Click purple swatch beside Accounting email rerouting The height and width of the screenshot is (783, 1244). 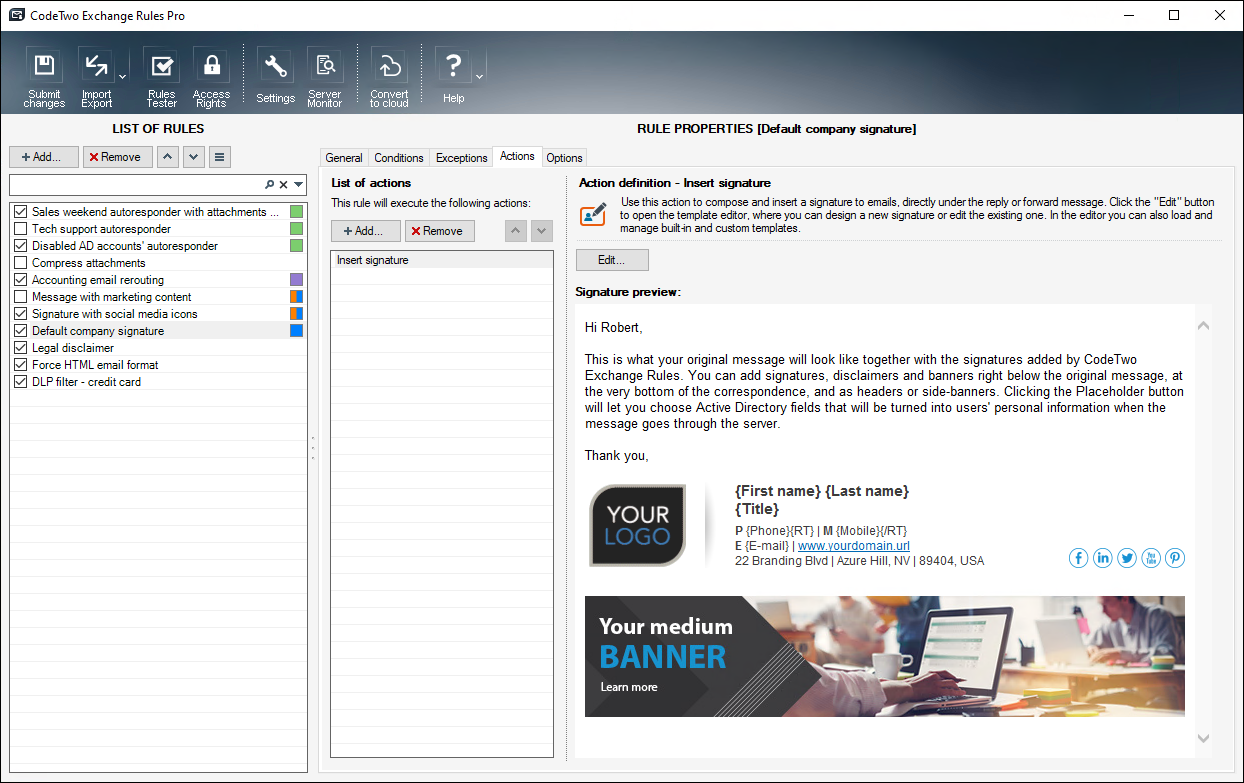click(x=296, y=280)
